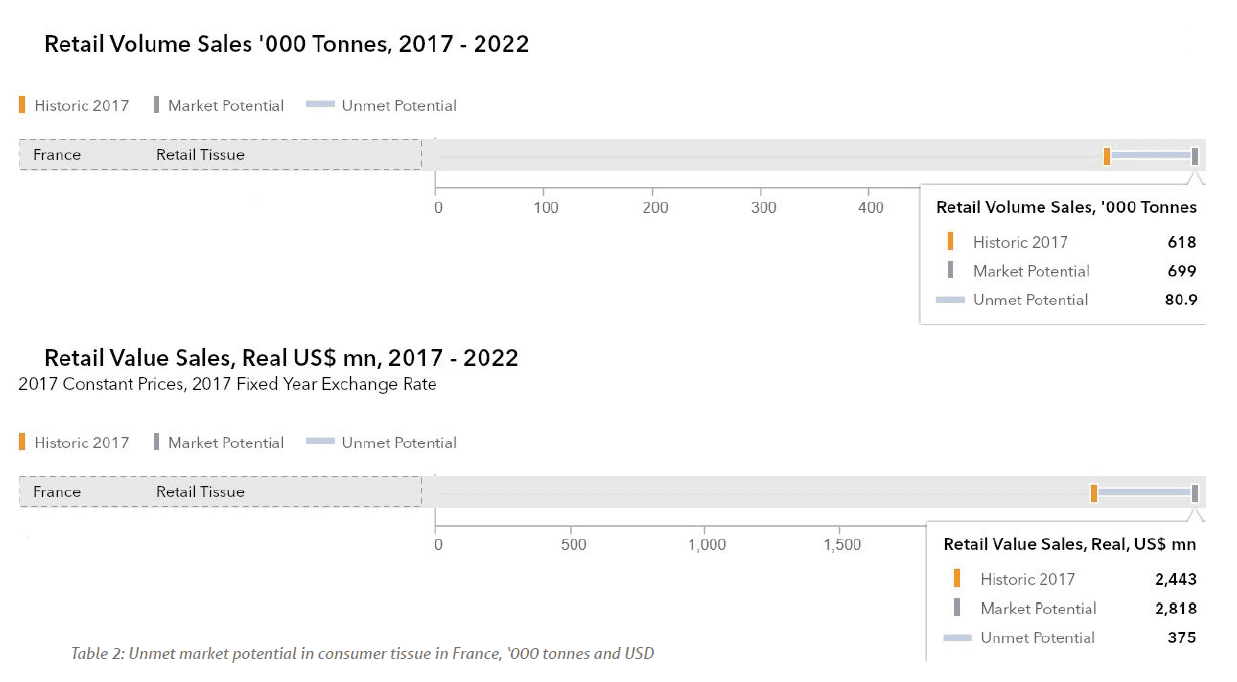The width and height of the screenshot is (1237, 682).
Task: Toggle Unmet Potential legend in volume chart
Action: [381, 105]
